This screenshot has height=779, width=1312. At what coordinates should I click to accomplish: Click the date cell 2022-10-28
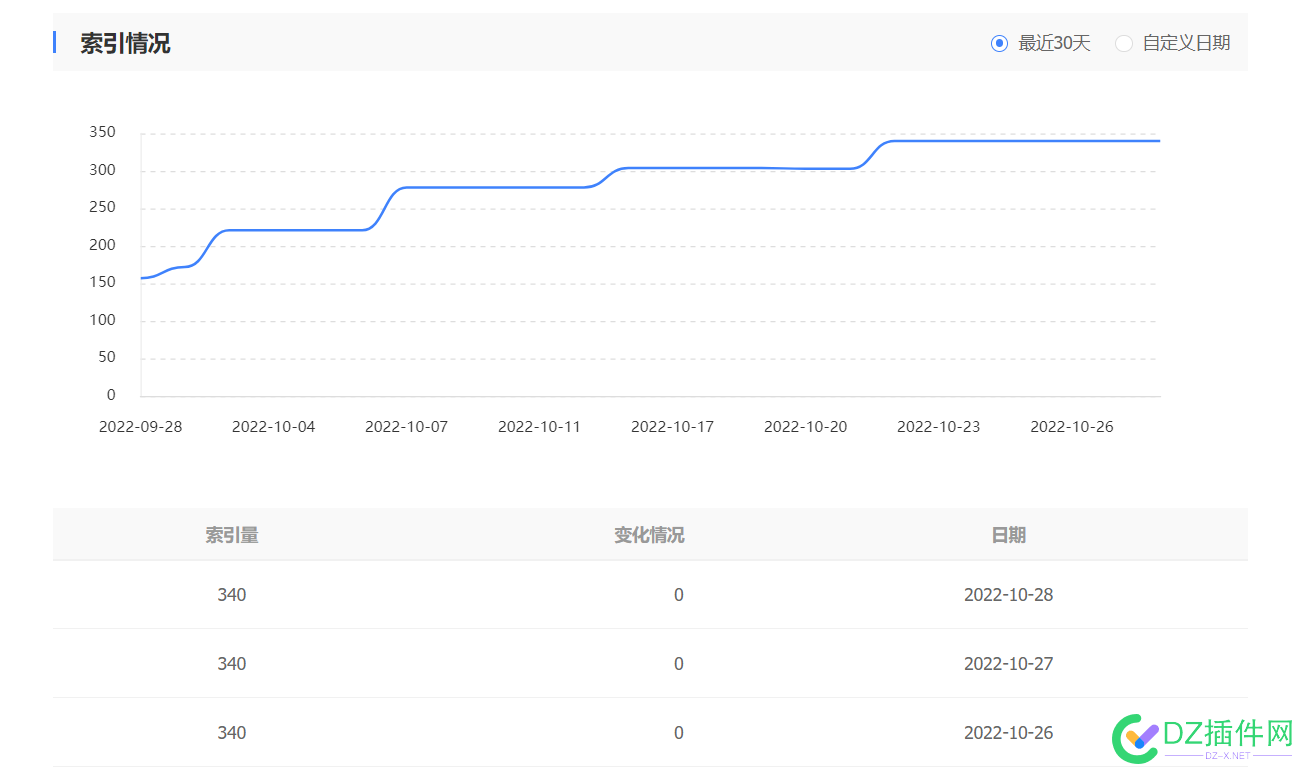[x=1008, y=595]
